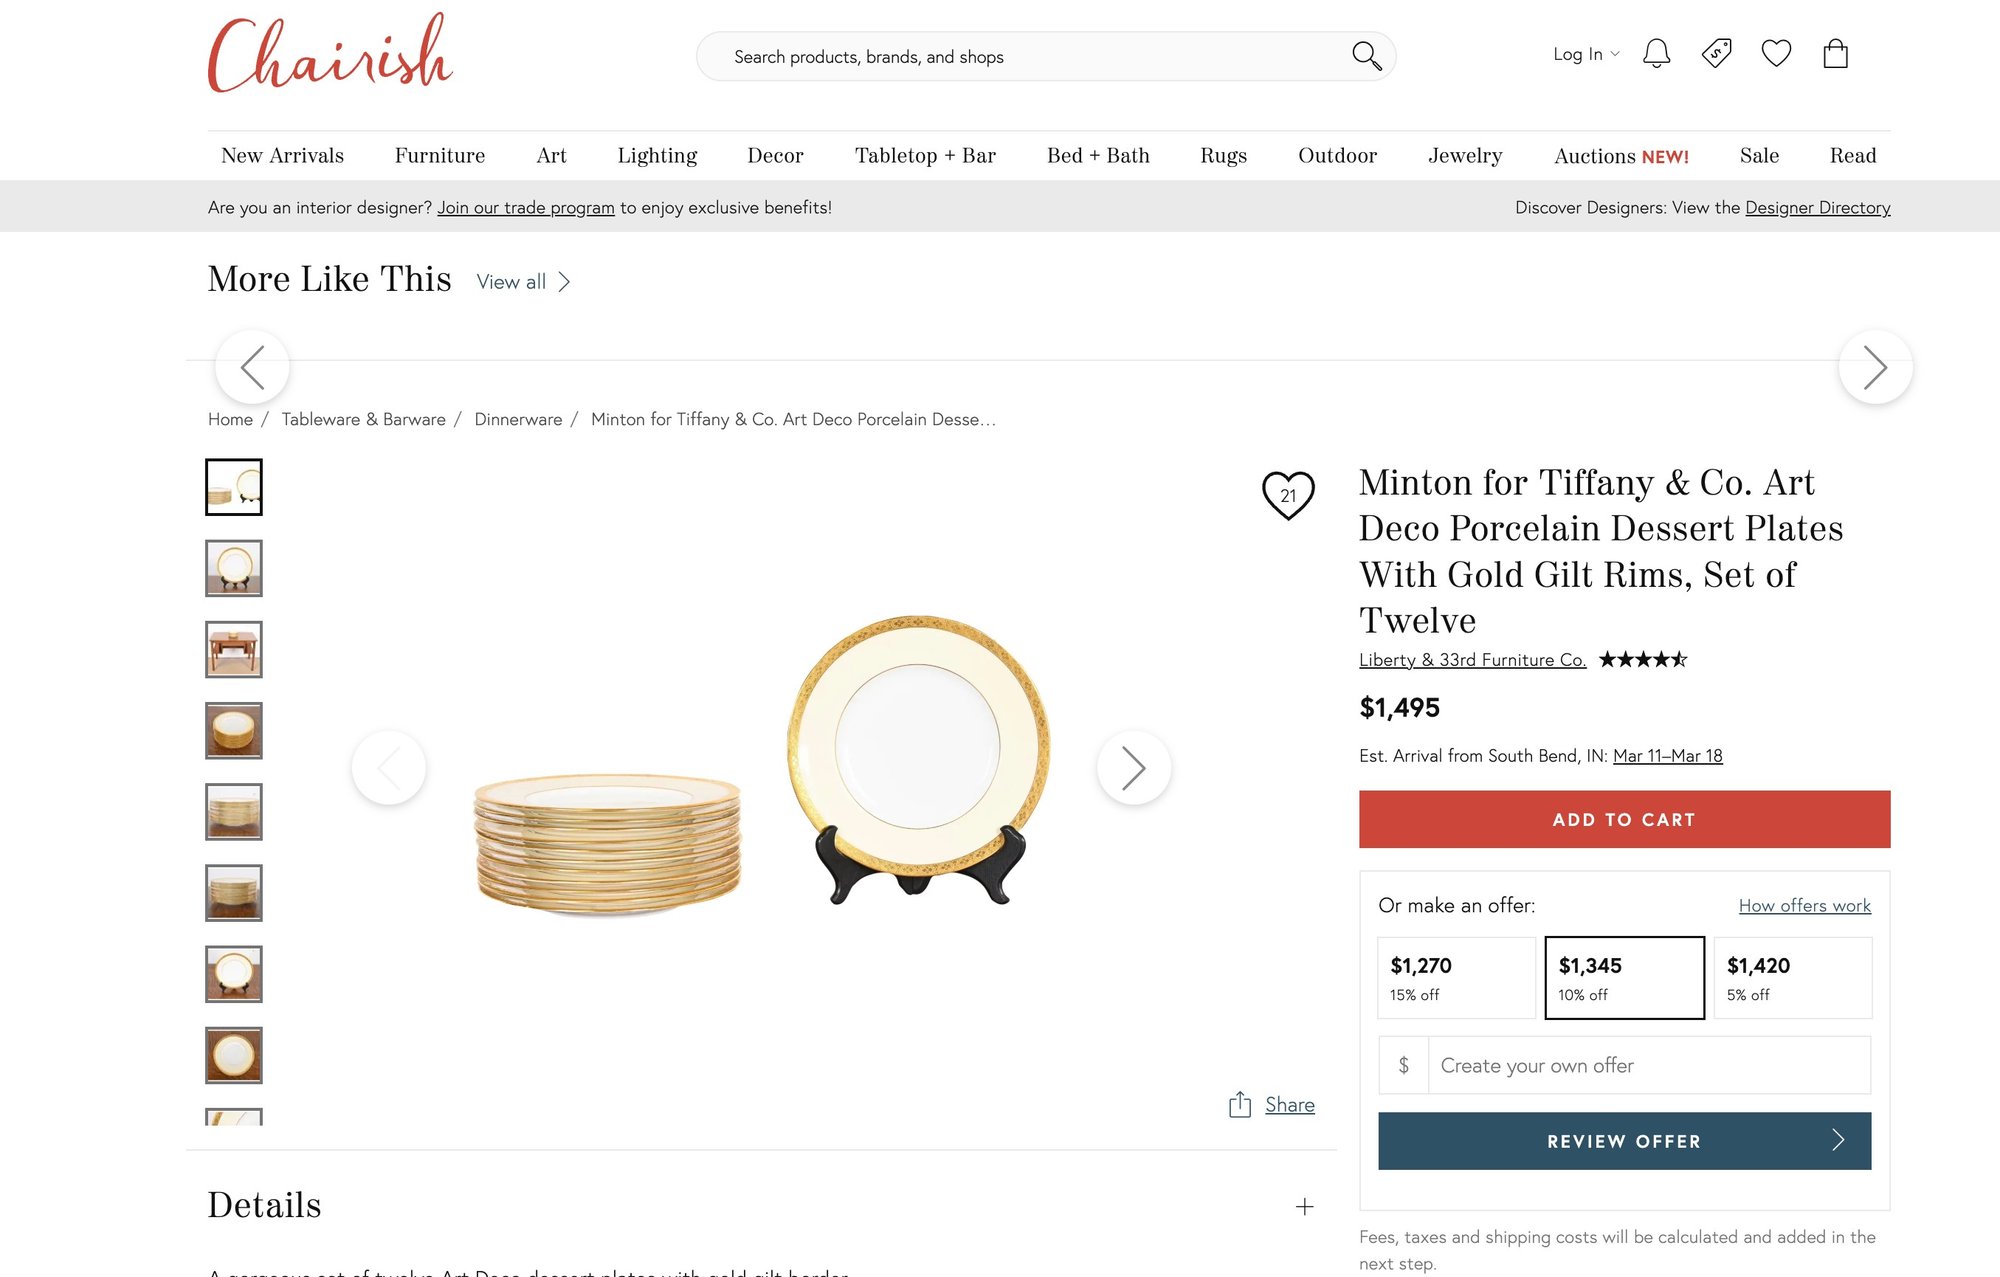Click the ADD TO CART button
This screenshot has width=2000, height=1277.
point(1624,819)
